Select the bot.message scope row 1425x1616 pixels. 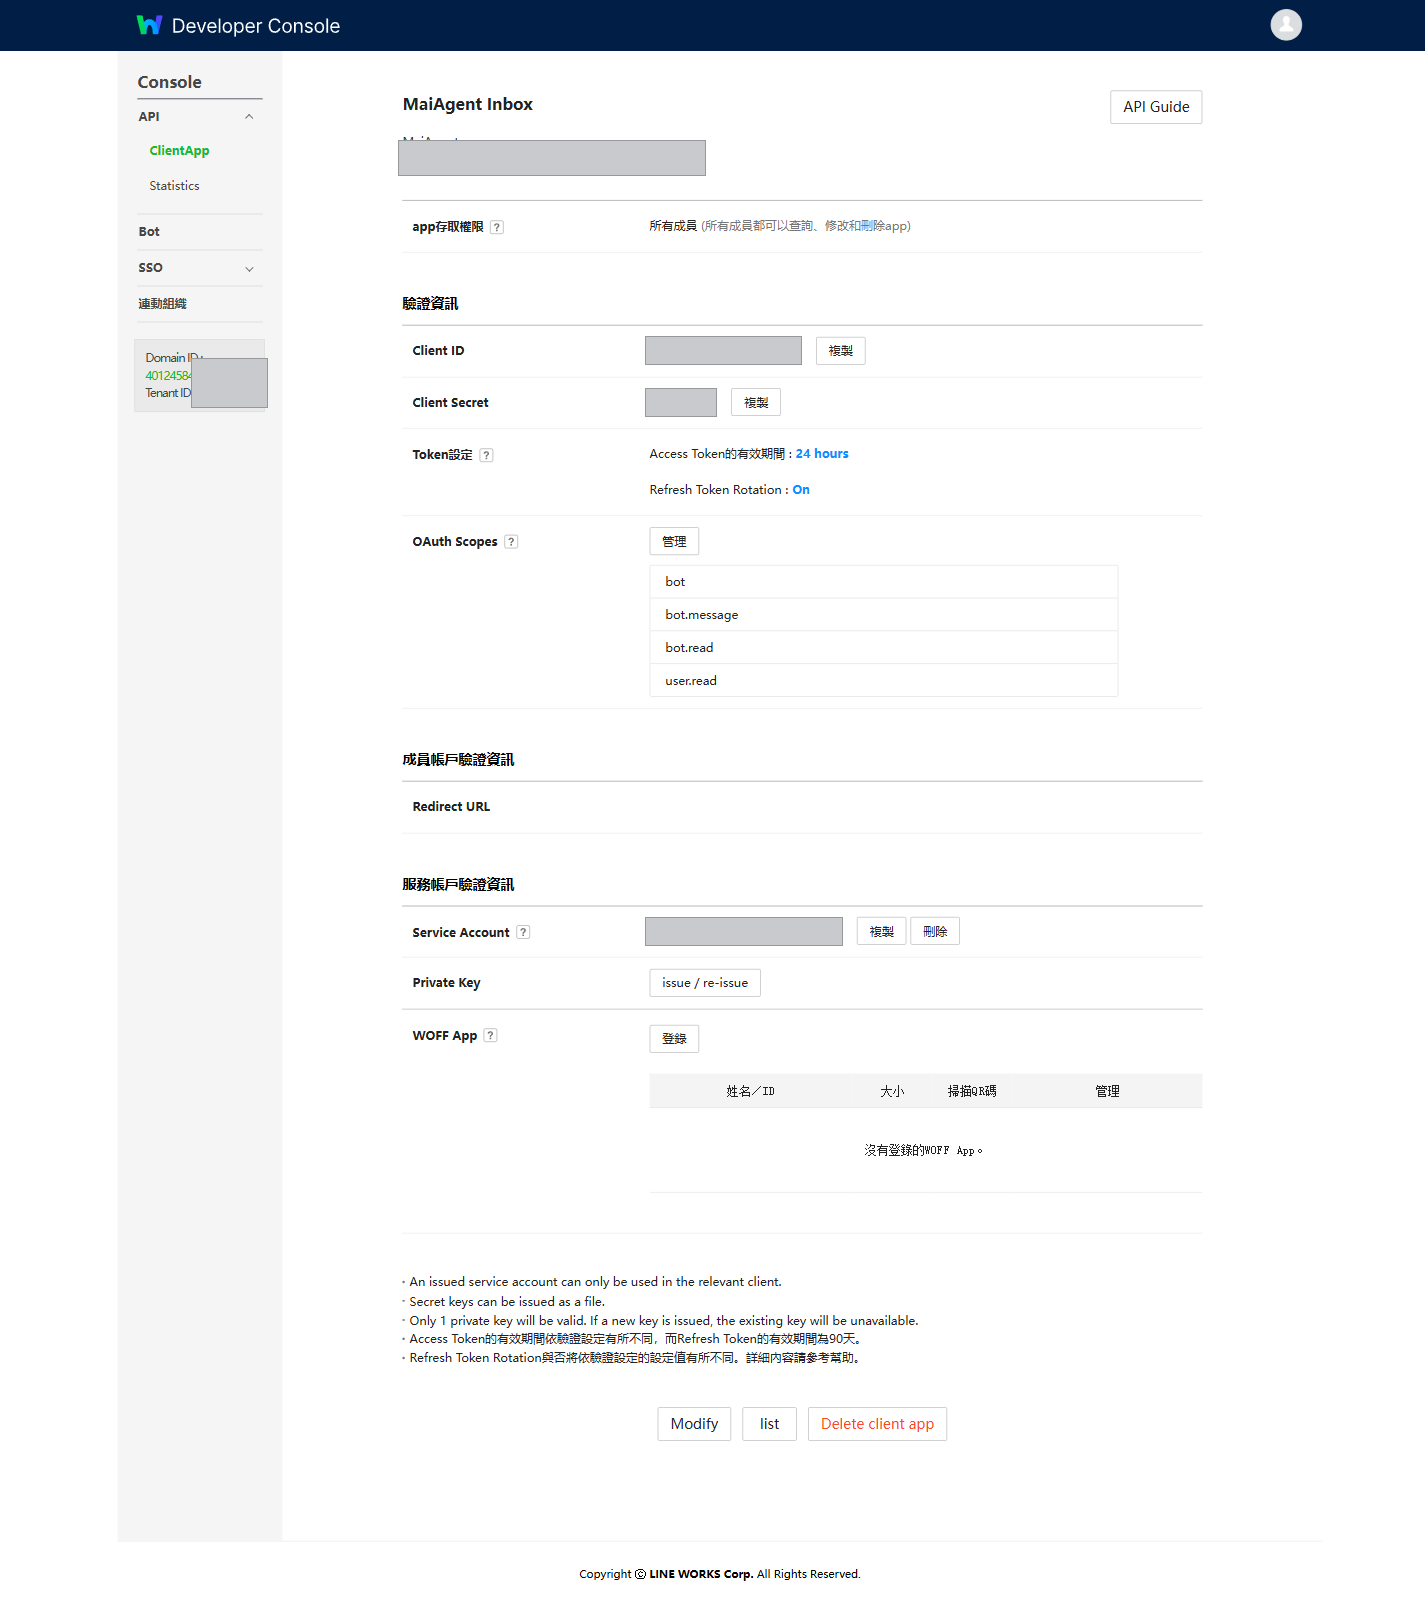[x=884, y=615]
